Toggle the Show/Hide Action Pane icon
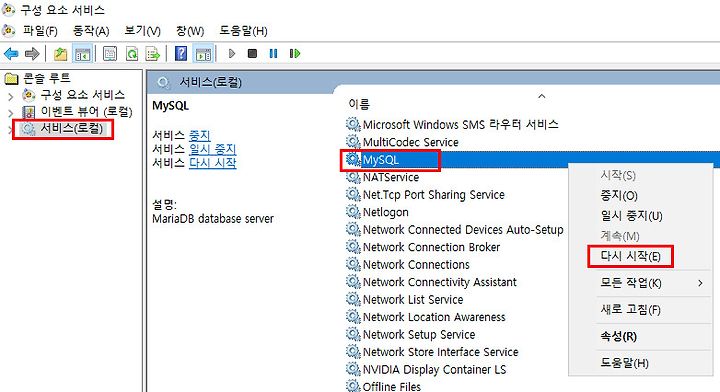 click(x=203, y=54)
